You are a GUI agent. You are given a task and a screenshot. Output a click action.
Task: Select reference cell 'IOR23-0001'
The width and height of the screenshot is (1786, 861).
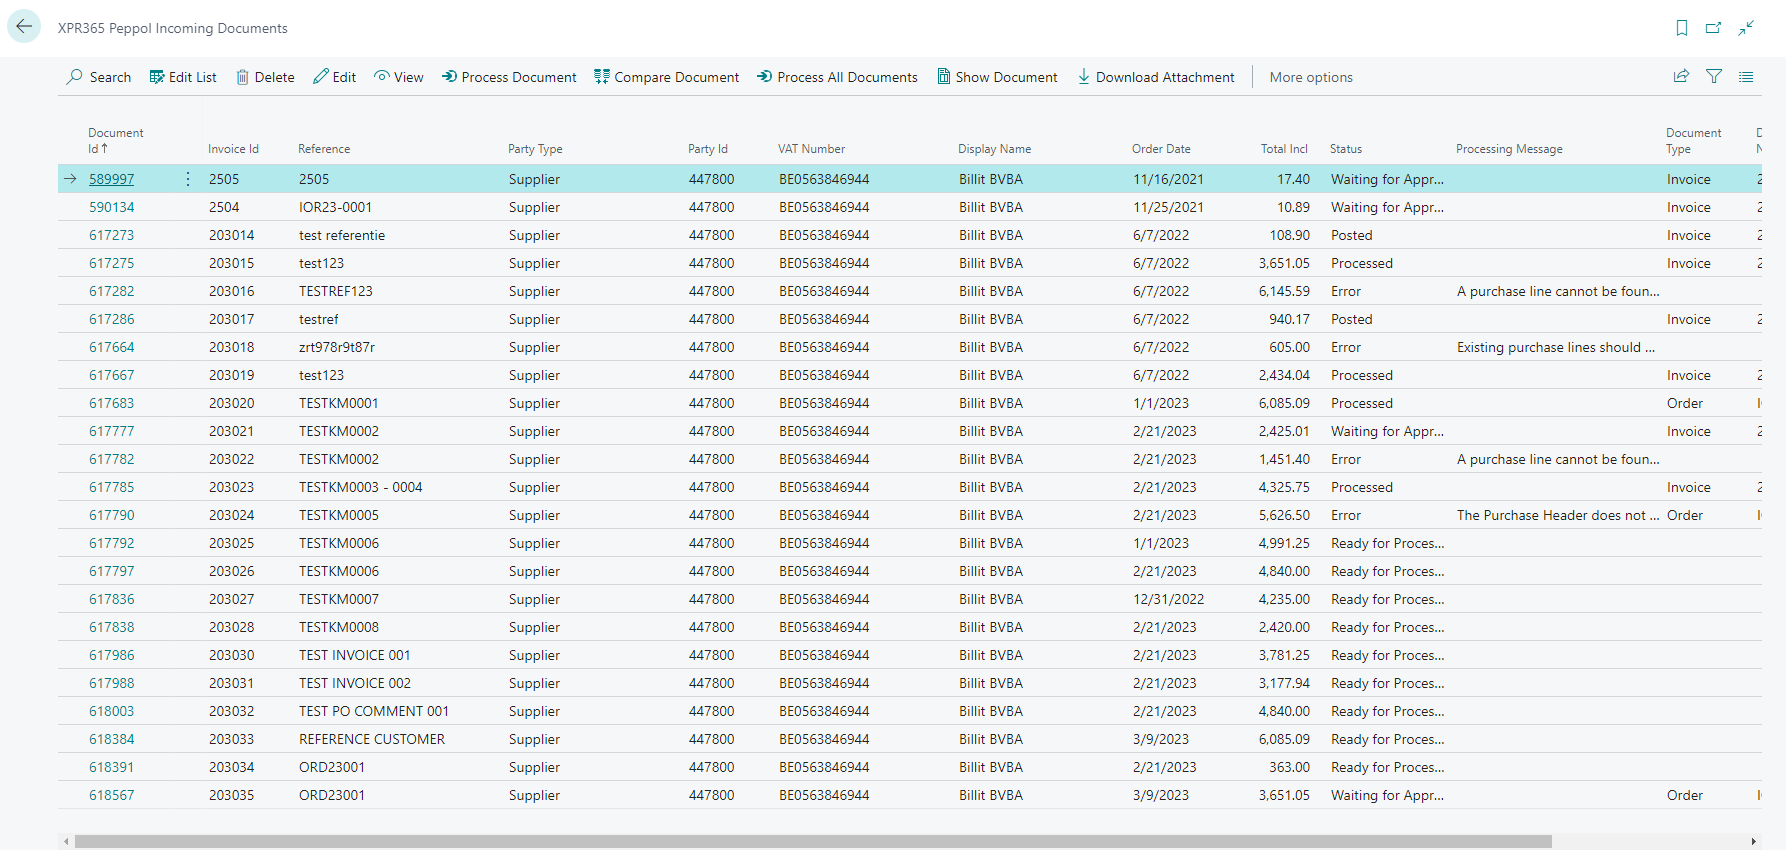(335, 207)
